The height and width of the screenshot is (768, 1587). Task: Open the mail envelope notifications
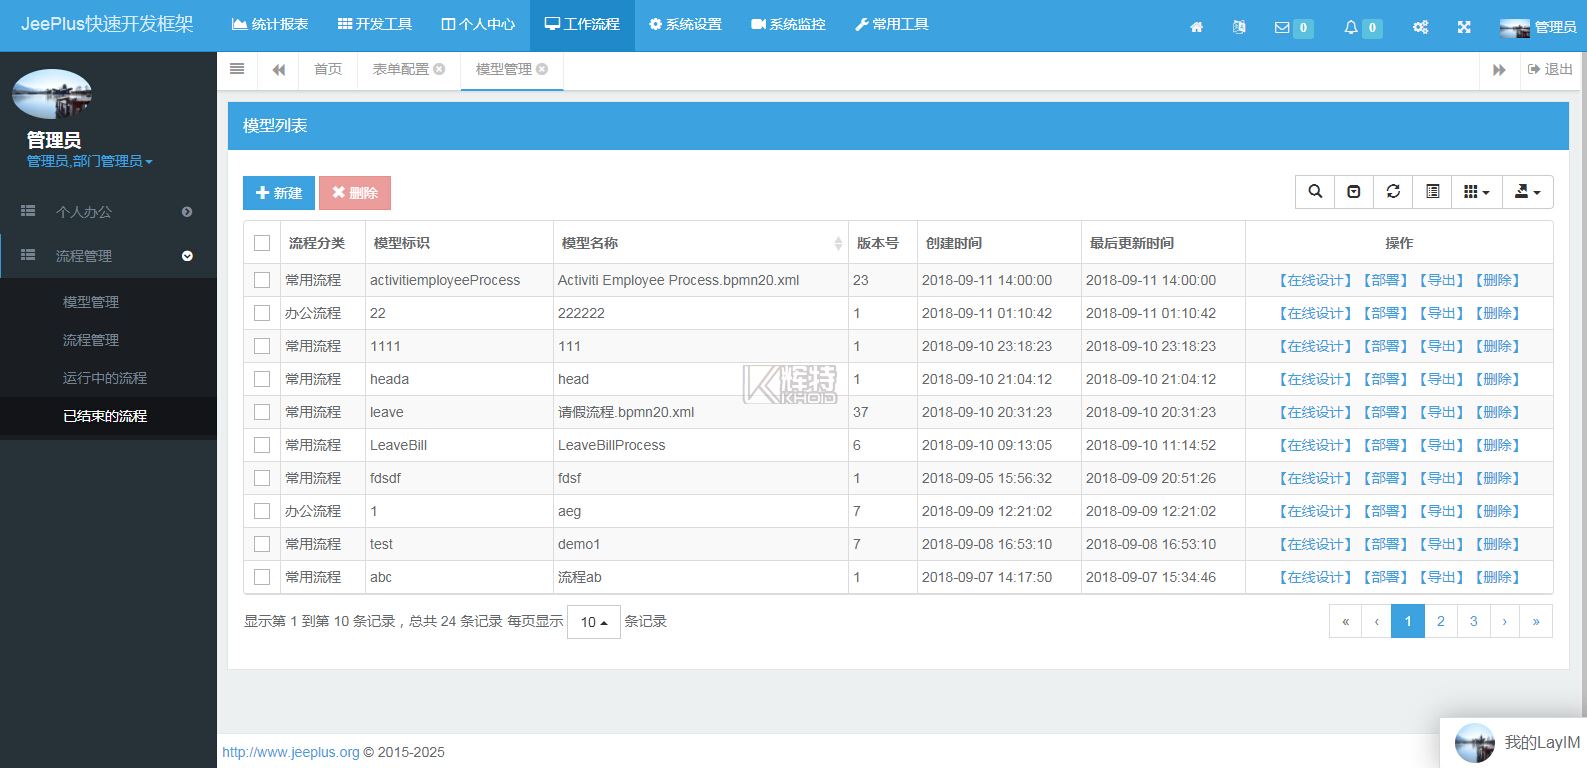click(1293, 27)
